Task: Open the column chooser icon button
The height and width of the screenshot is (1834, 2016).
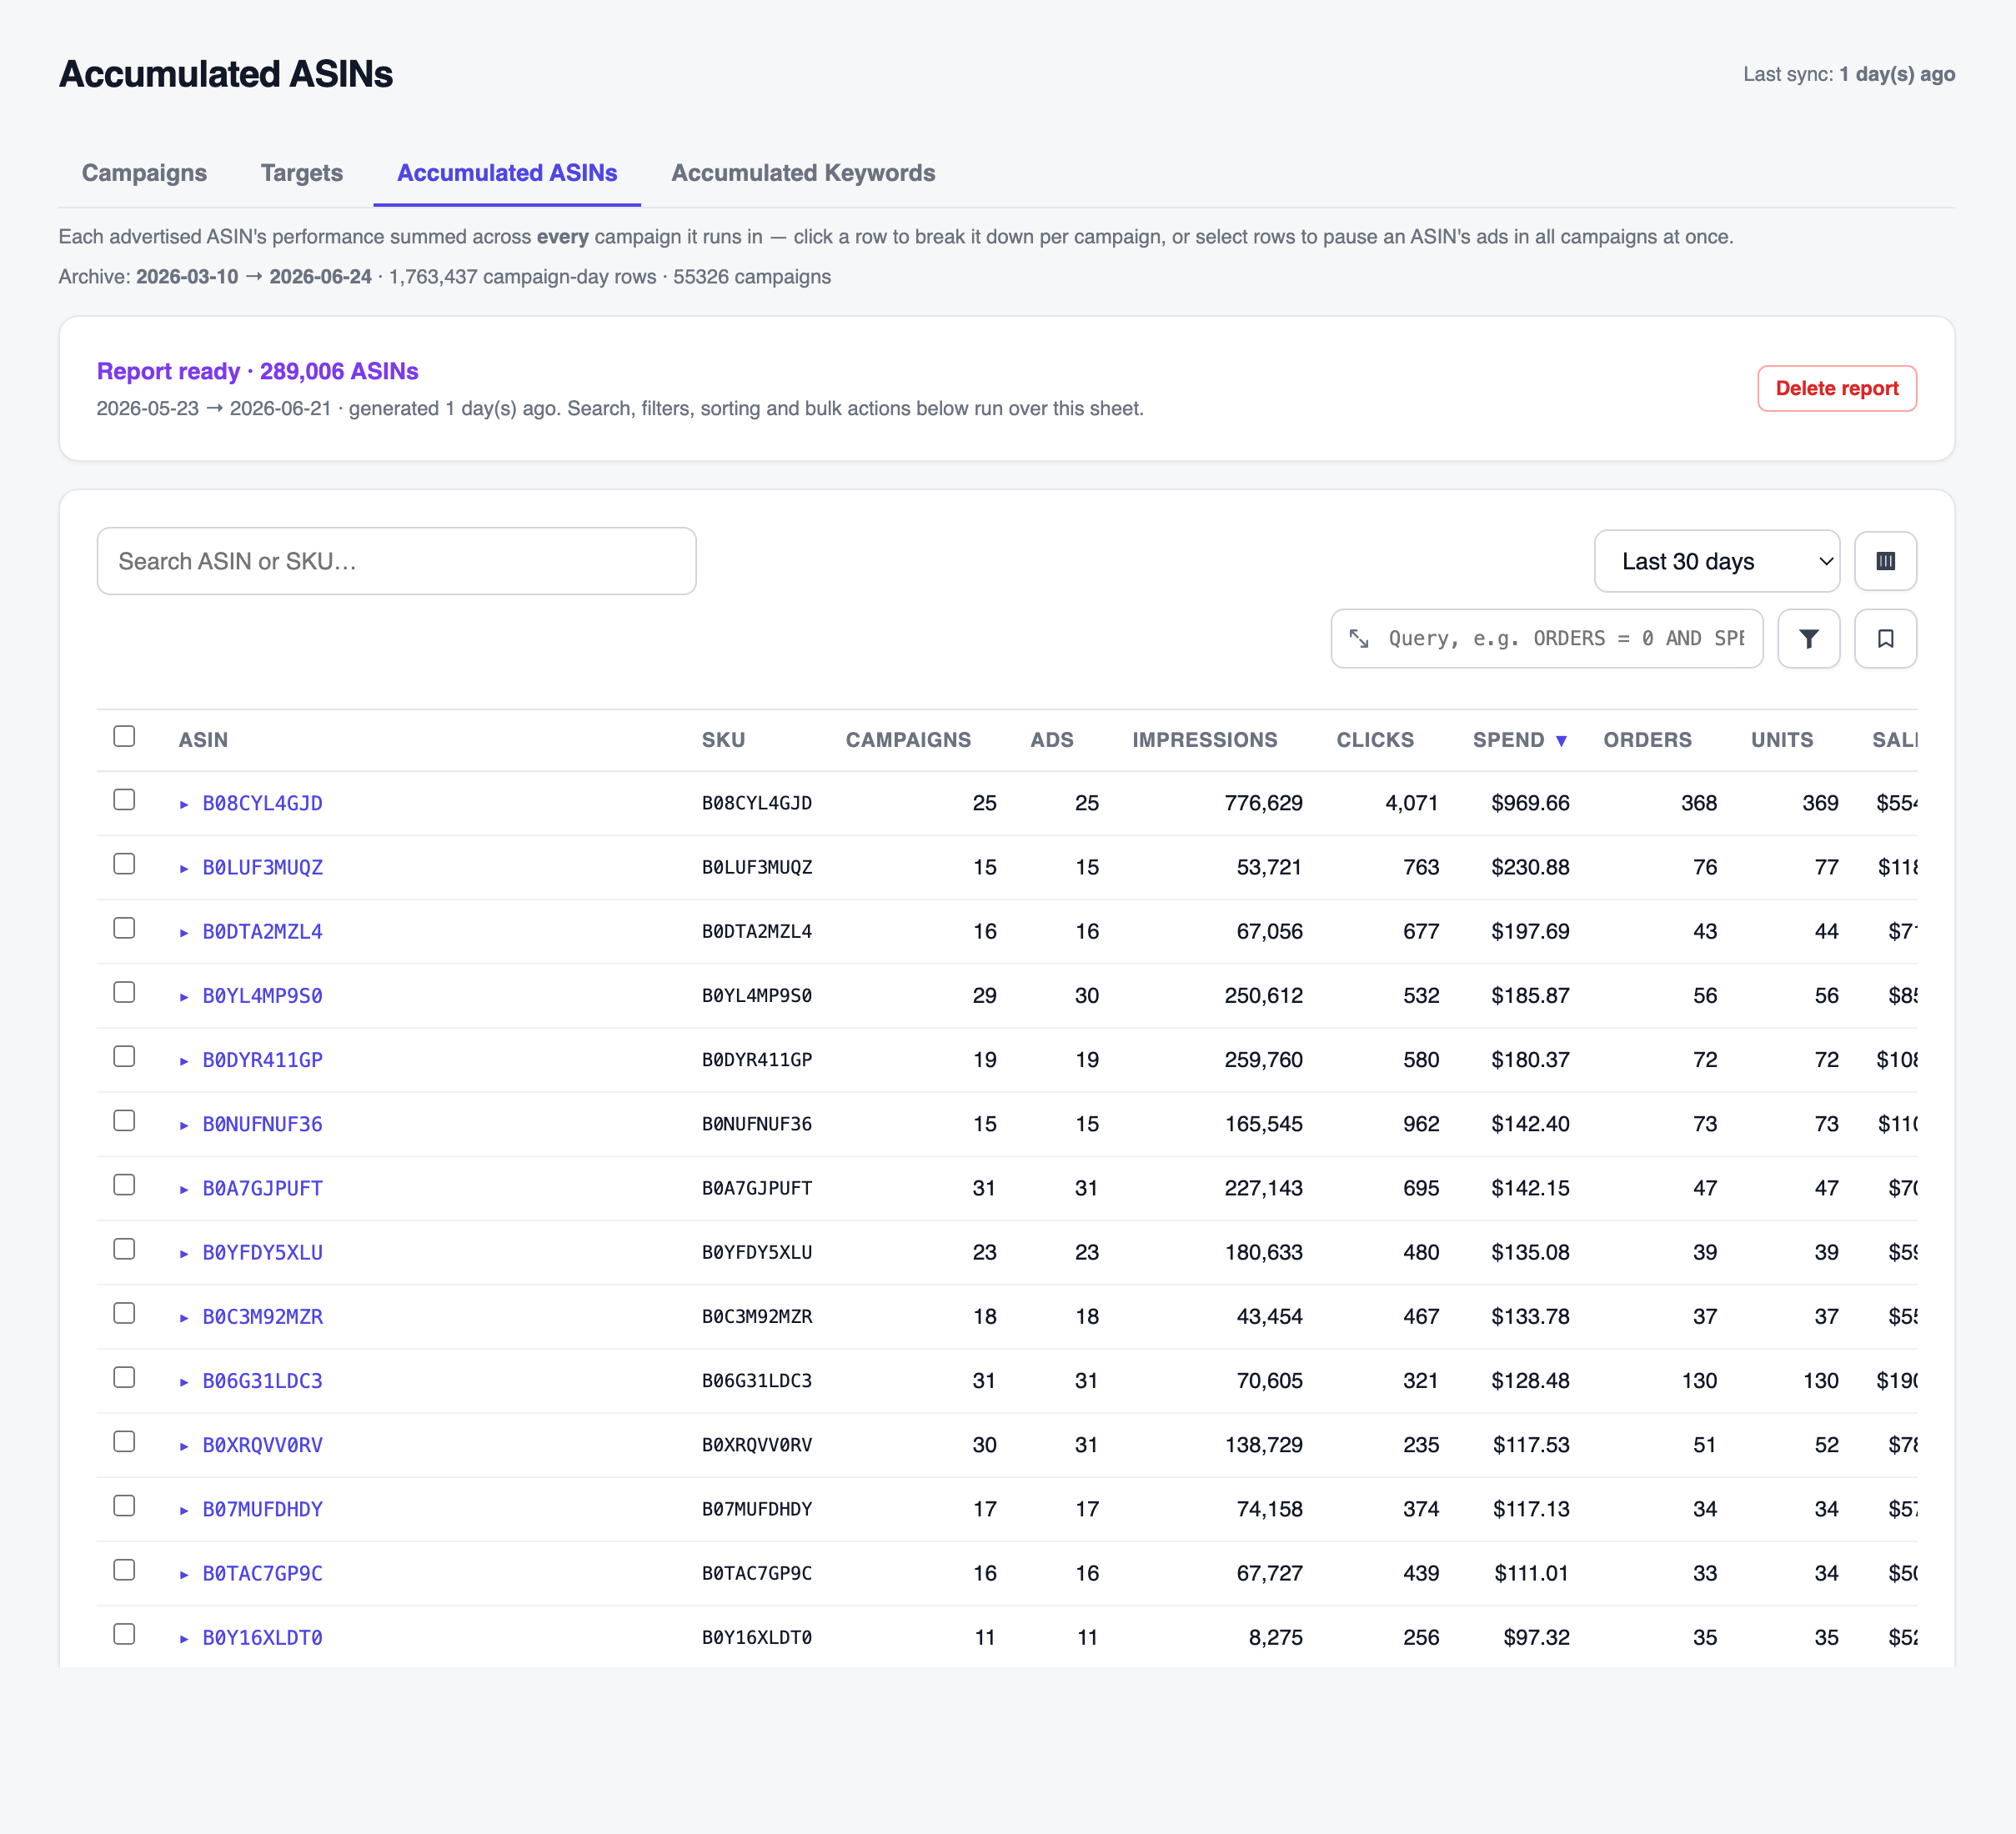Action: 1885,561
